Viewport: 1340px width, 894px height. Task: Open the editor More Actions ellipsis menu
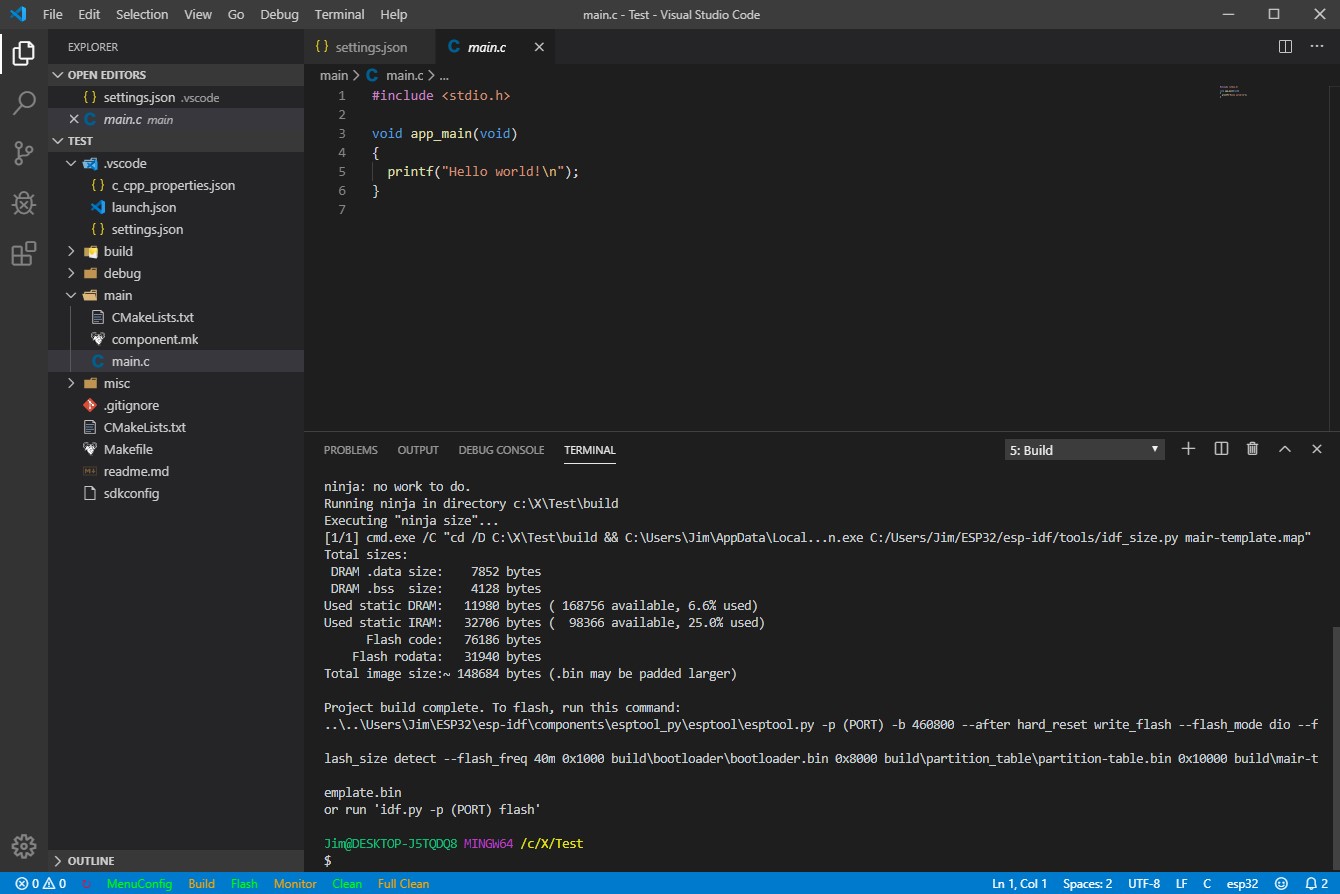click(1317, 47)
